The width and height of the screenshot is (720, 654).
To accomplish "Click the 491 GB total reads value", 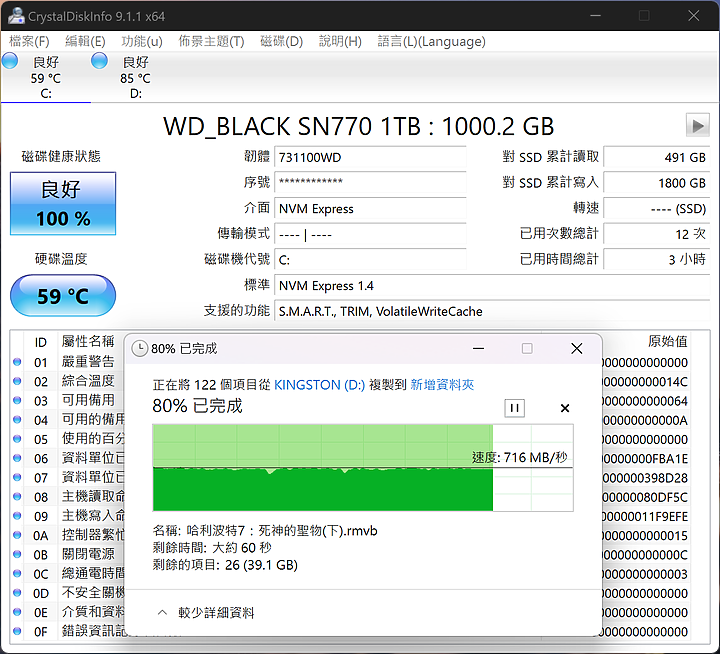I will (657, 158).
